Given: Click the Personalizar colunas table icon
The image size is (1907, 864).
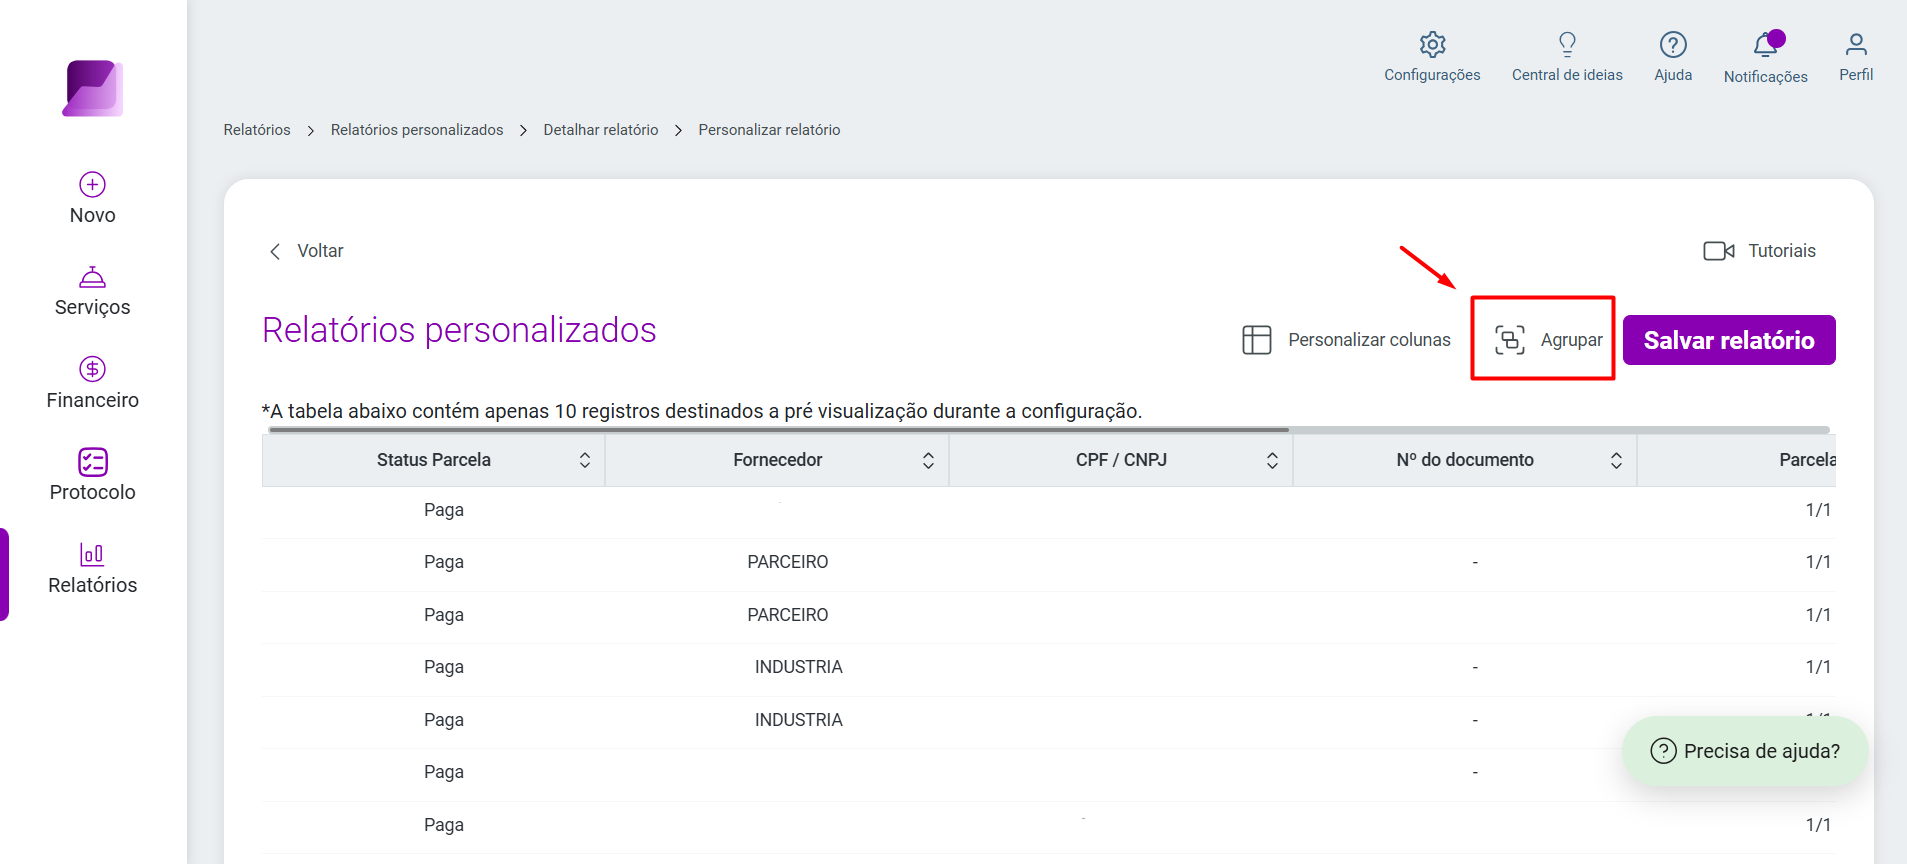Looking at the screenshot, I should tap(1257, 340).
